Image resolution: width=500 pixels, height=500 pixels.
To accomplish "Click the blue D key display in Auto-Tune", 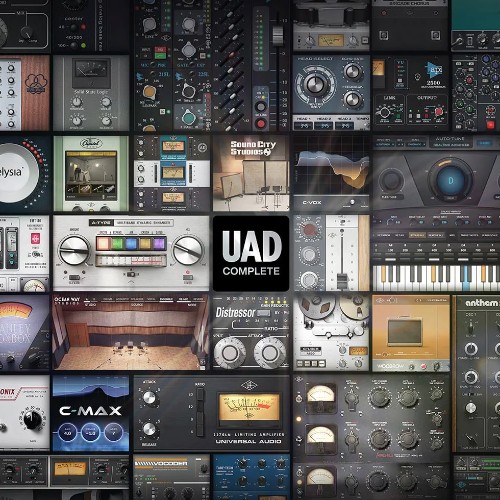I will pyautogui.click(x=451, y=181).
